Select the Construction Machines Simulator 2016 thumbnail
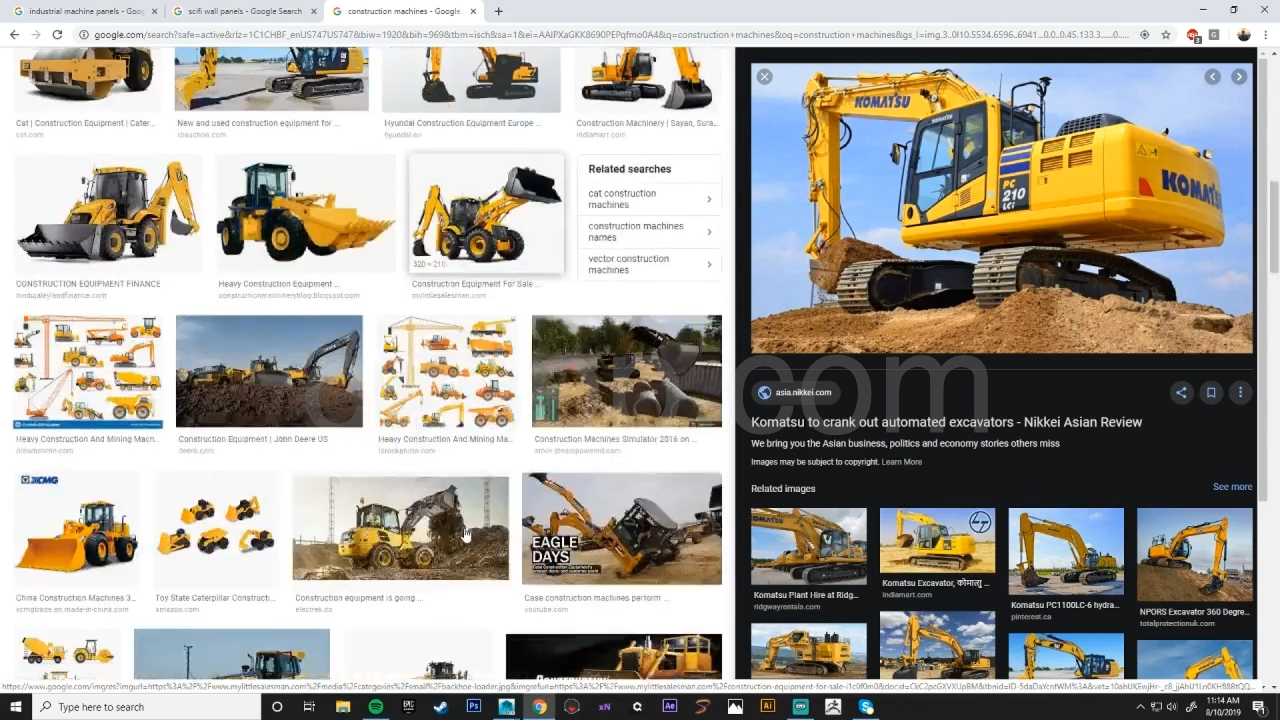This screenshot has height=720, width=1280. click(626, 371)
